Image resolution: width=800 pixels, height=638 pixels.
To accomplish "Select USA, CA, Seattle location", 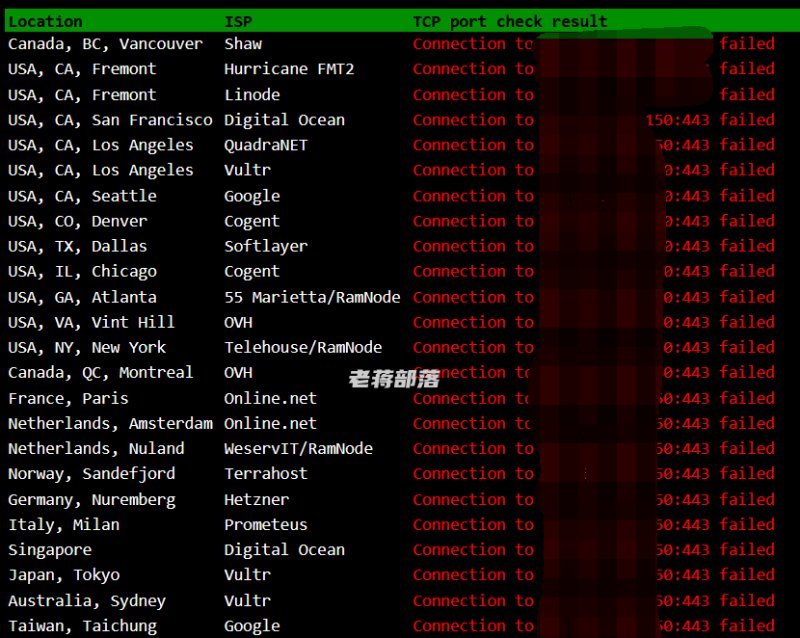I will [x=83, y=196].
